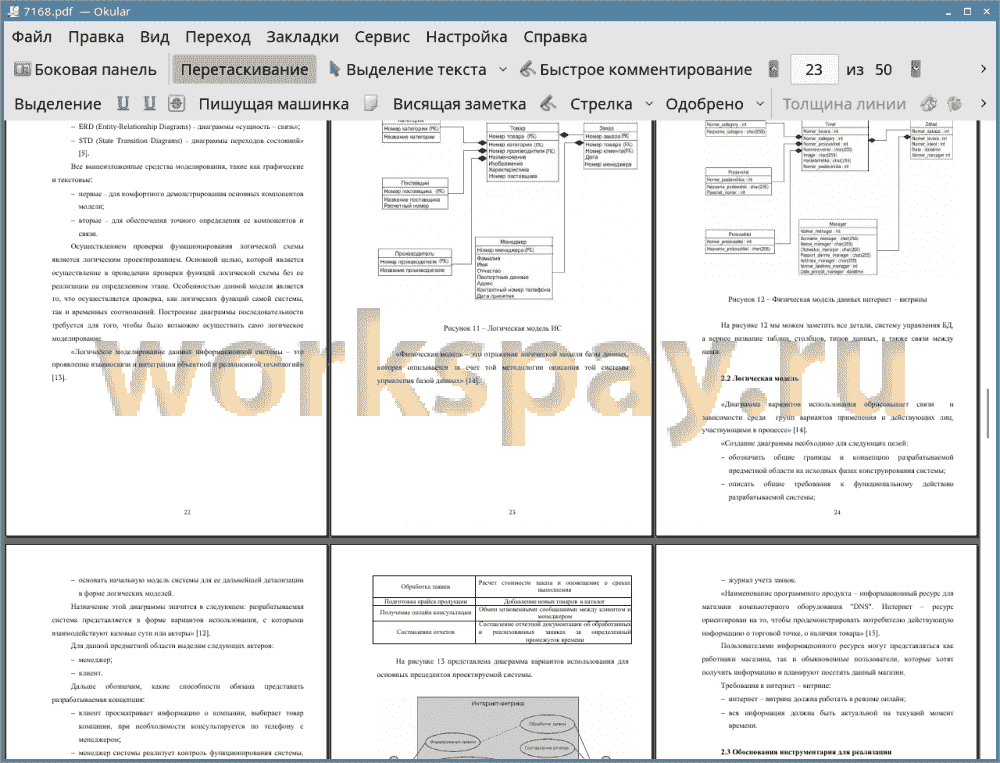This screenshot has height=763, width=1000.
Task: Click the caption 'Рисунок 11 – Логическая модель ИС'
Action: click(x=503, y=329)
